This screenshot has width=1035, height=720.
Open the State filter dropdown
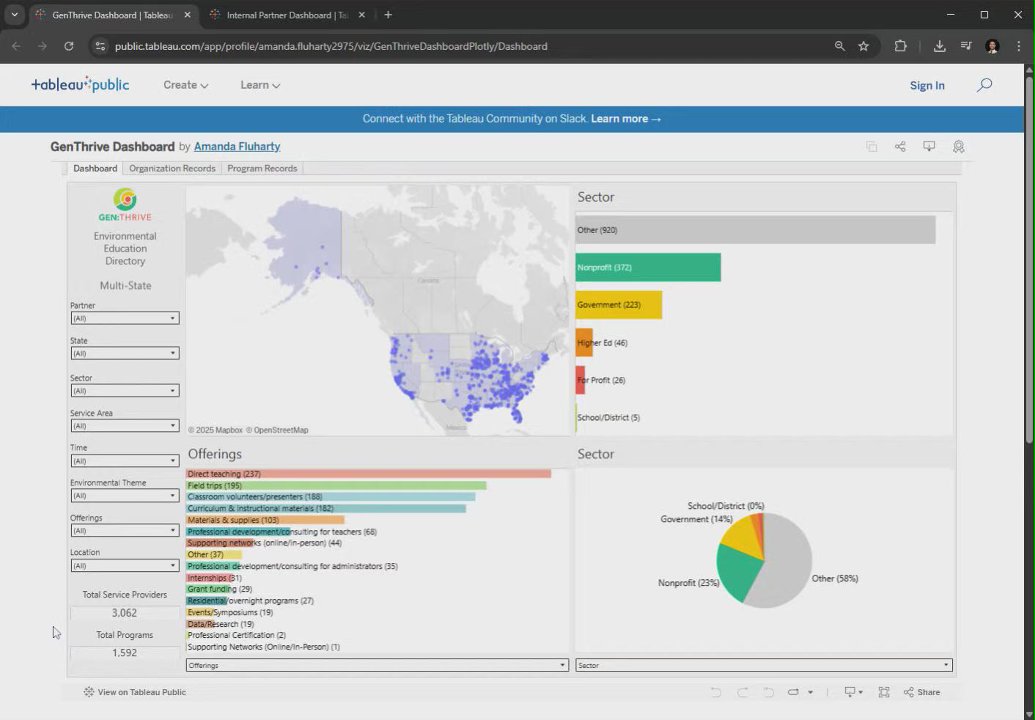point(125,353)
